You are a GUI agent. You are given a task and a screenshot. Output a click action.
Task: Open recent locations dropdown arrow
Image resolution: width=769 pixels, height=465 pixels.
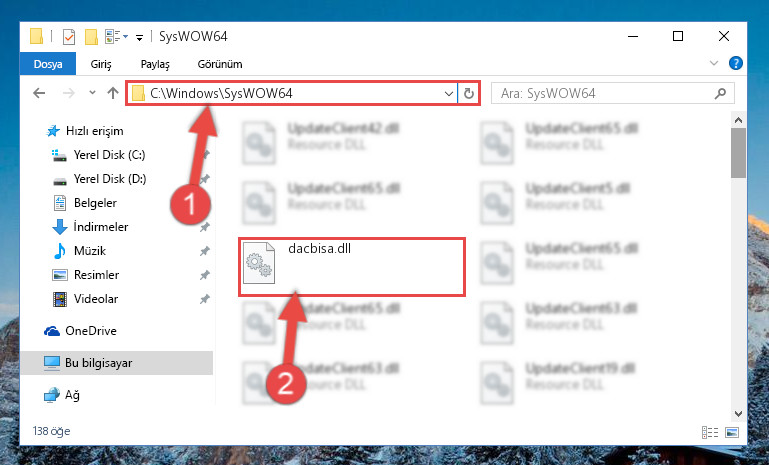pyautogui.click(x=92, y=93)
